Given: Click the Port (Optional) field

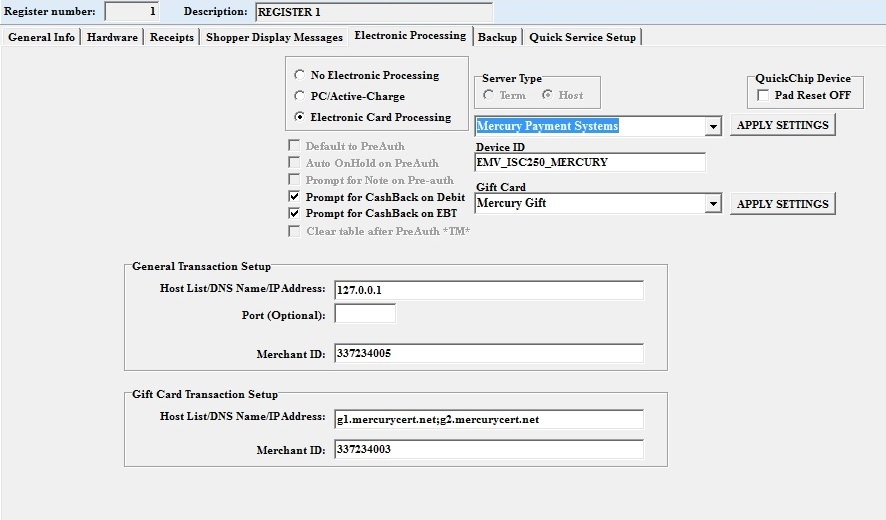Looking at the screenshot, I should (x=365, y=314).
